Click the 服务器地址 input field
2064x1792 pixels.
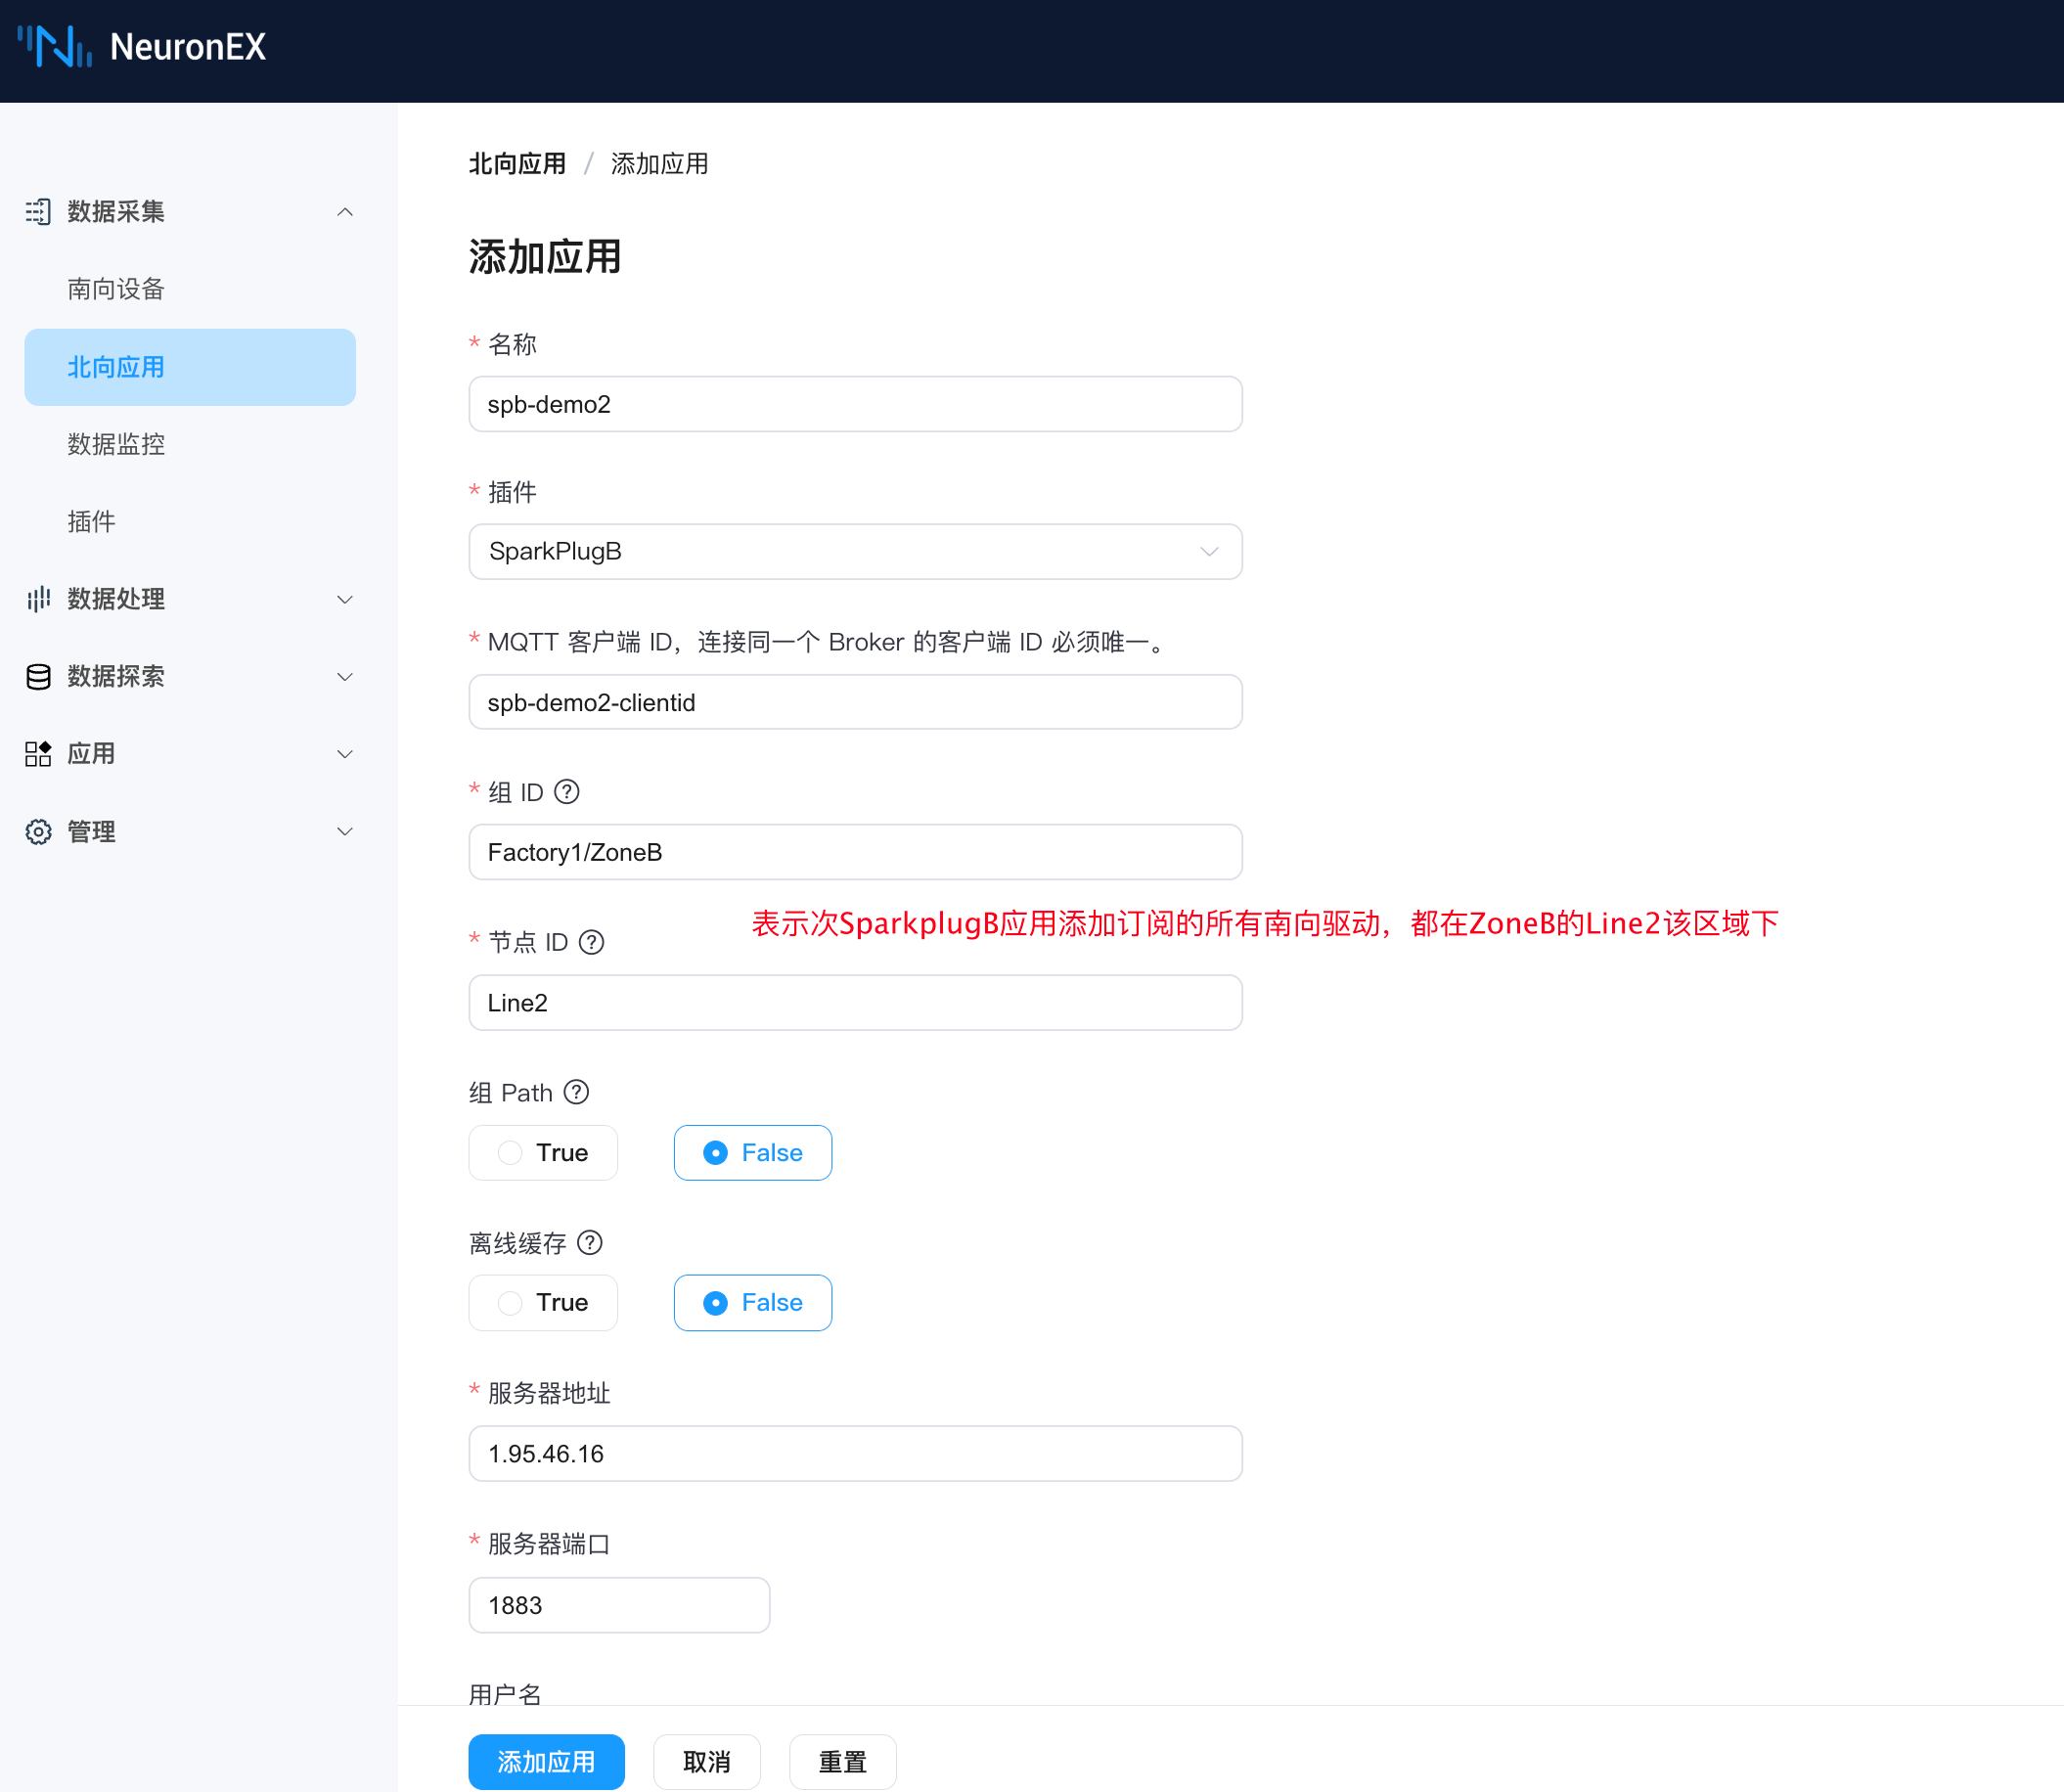(x=855, y=1454)
